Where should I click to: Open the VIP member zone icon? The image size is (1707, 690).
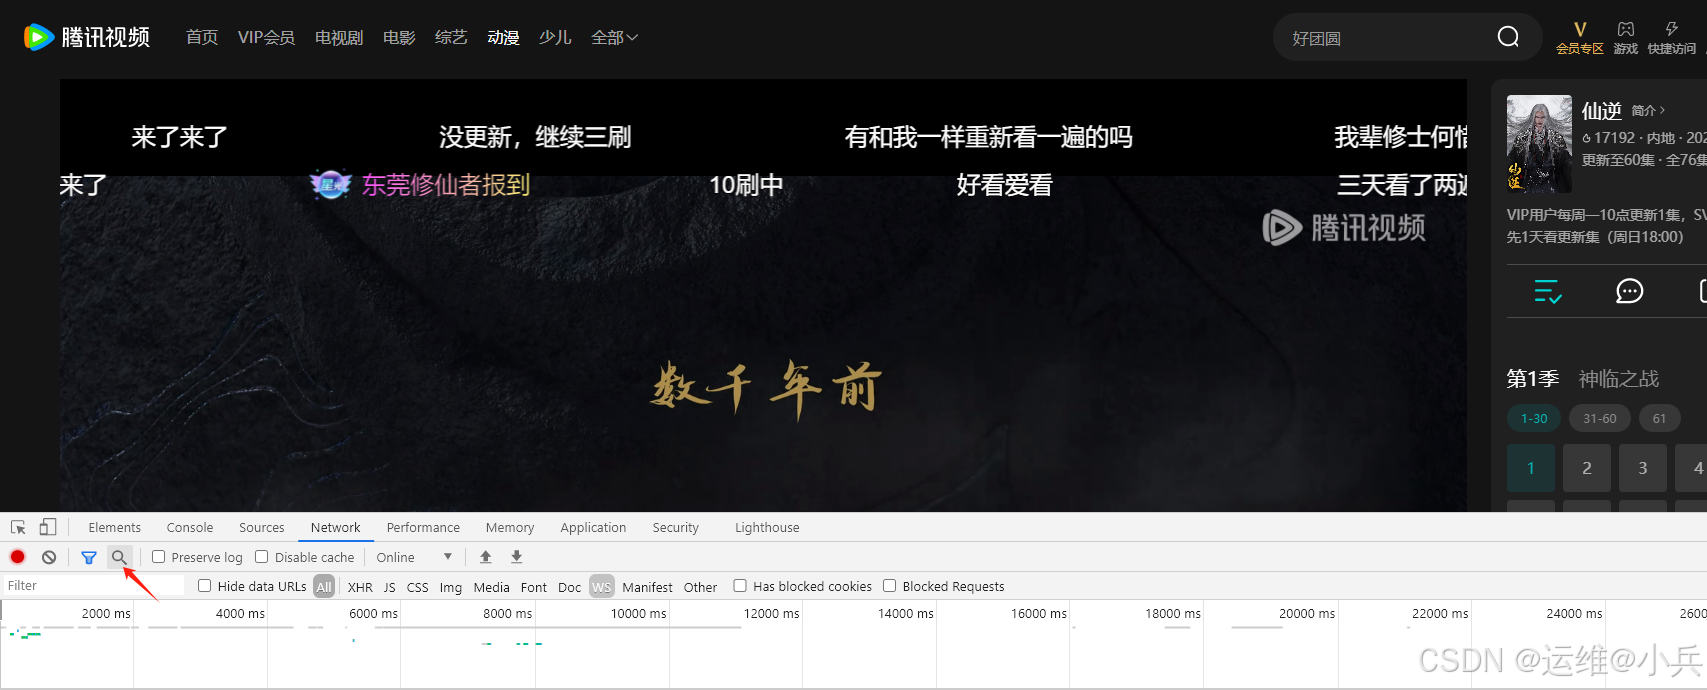1580,37
